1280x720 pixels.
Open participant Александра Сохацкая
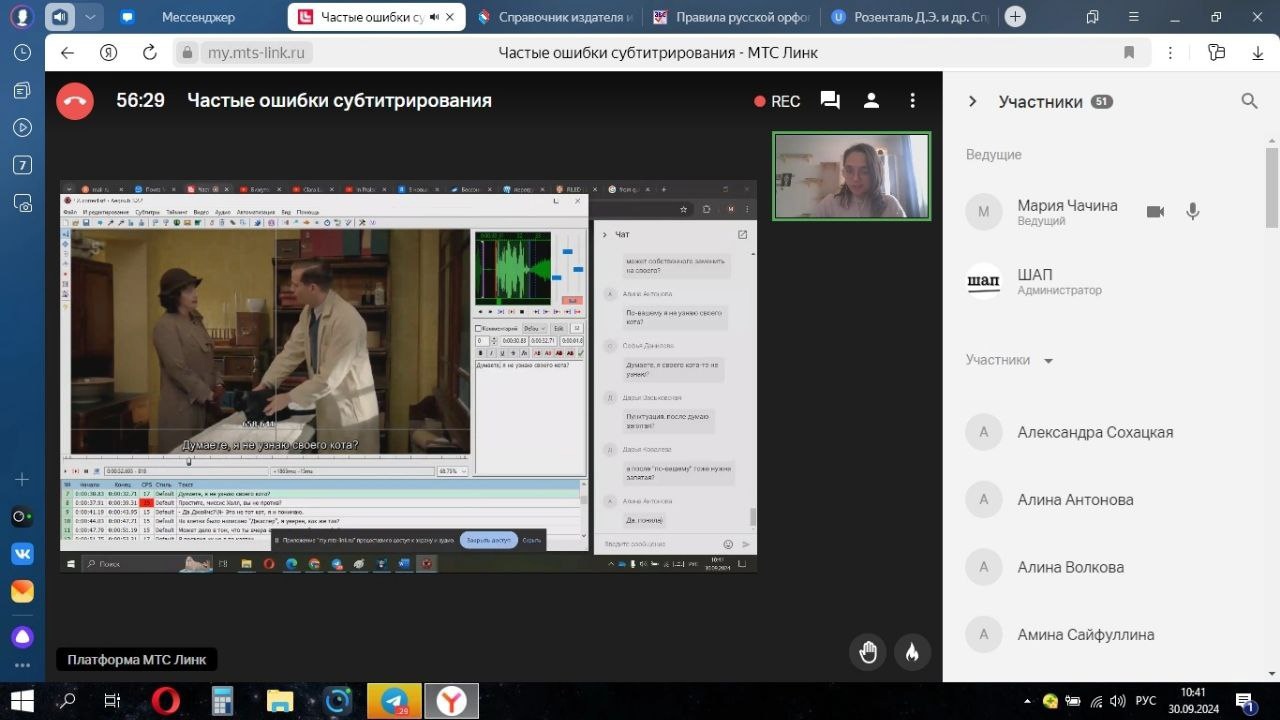click(1096, 432)
